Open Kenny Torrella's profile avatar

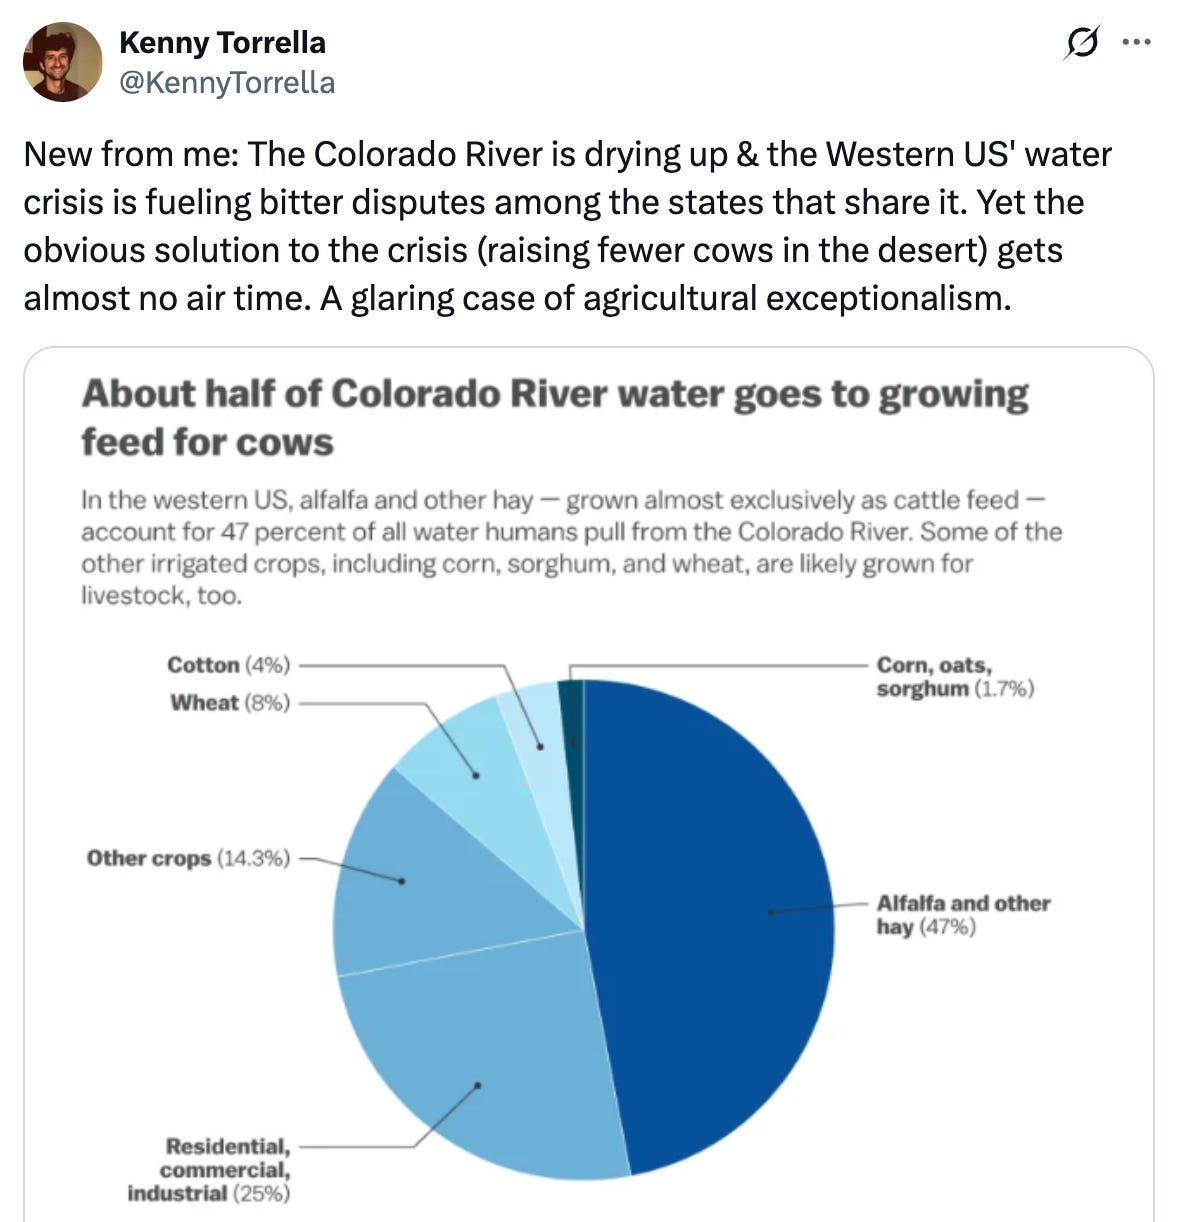pos(62,62)
